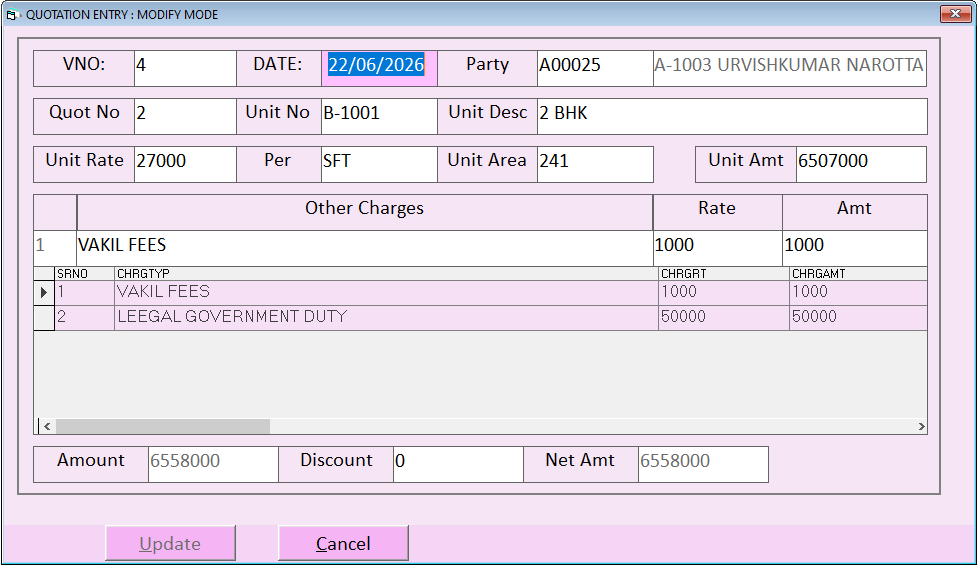Click the Party code field A00025

coord(595,68)
